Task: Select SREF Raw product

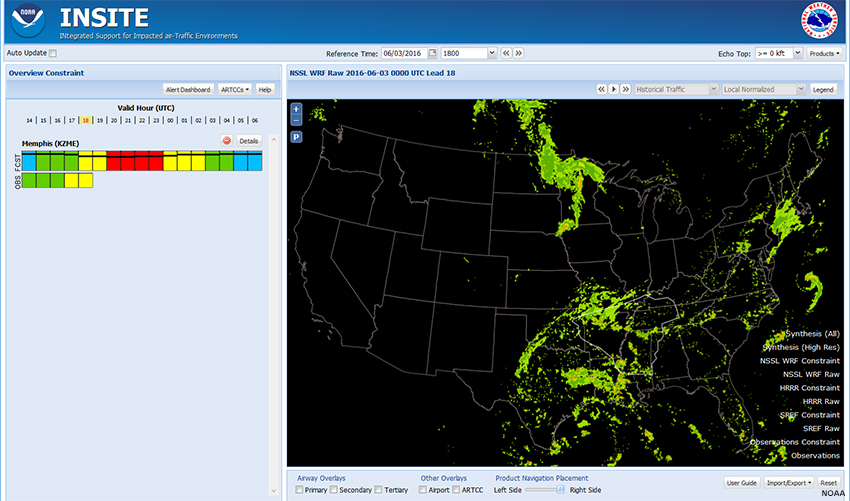Action: pos(821,429)
